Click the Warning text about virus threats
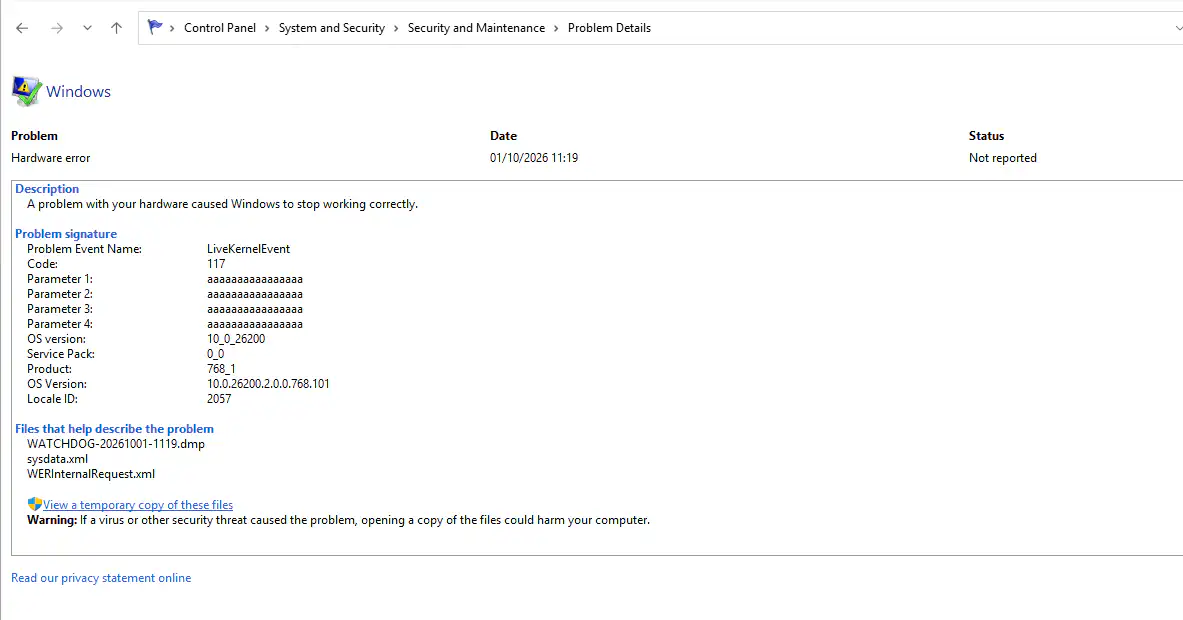 [338, 520]
